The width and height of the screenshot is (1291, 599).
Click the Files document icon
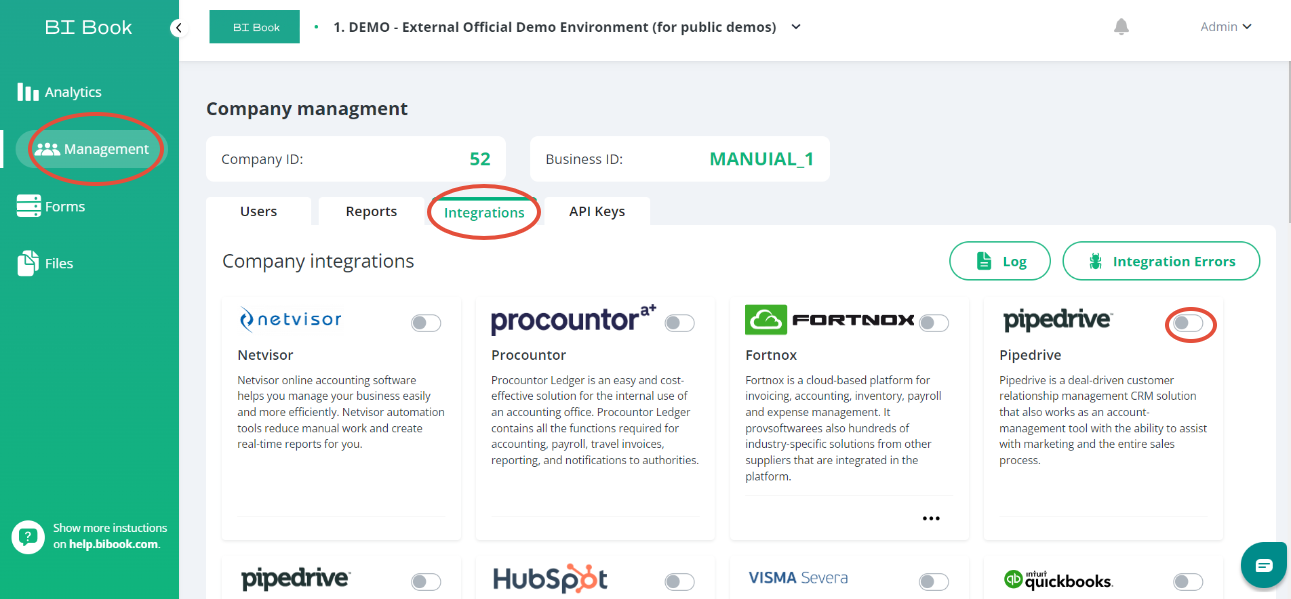pyautogui.click(x=28, y=263)
